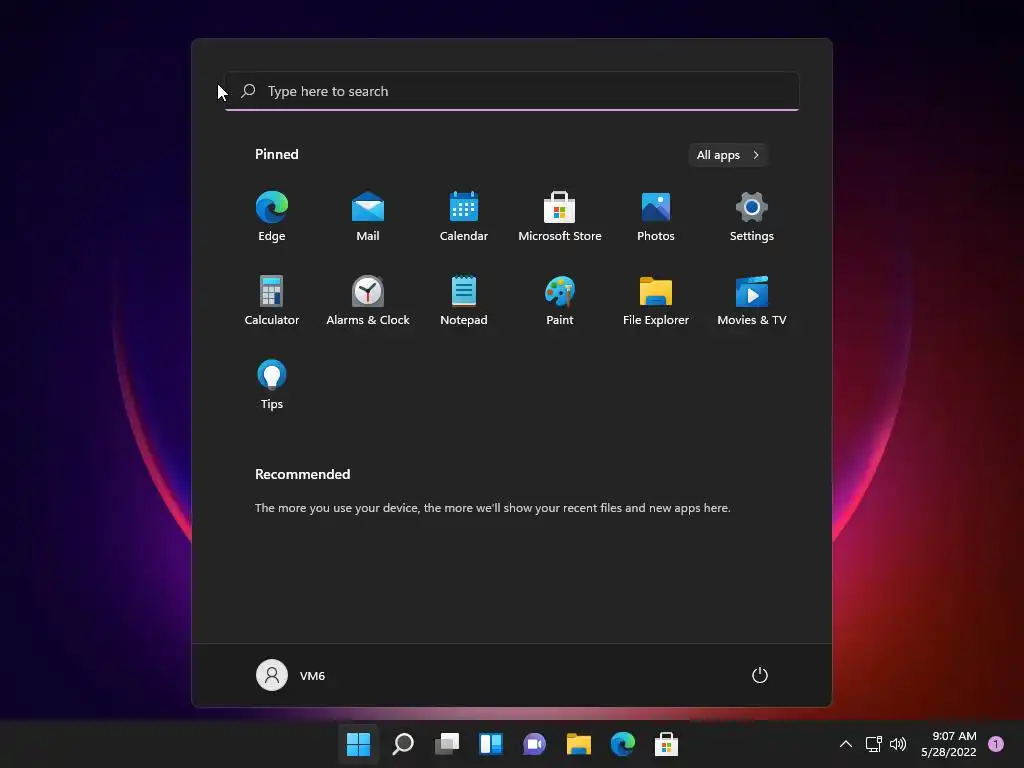Open File Explorer on the taskbar
This screenshot has width=1024, height=768.
click(579, 744)
